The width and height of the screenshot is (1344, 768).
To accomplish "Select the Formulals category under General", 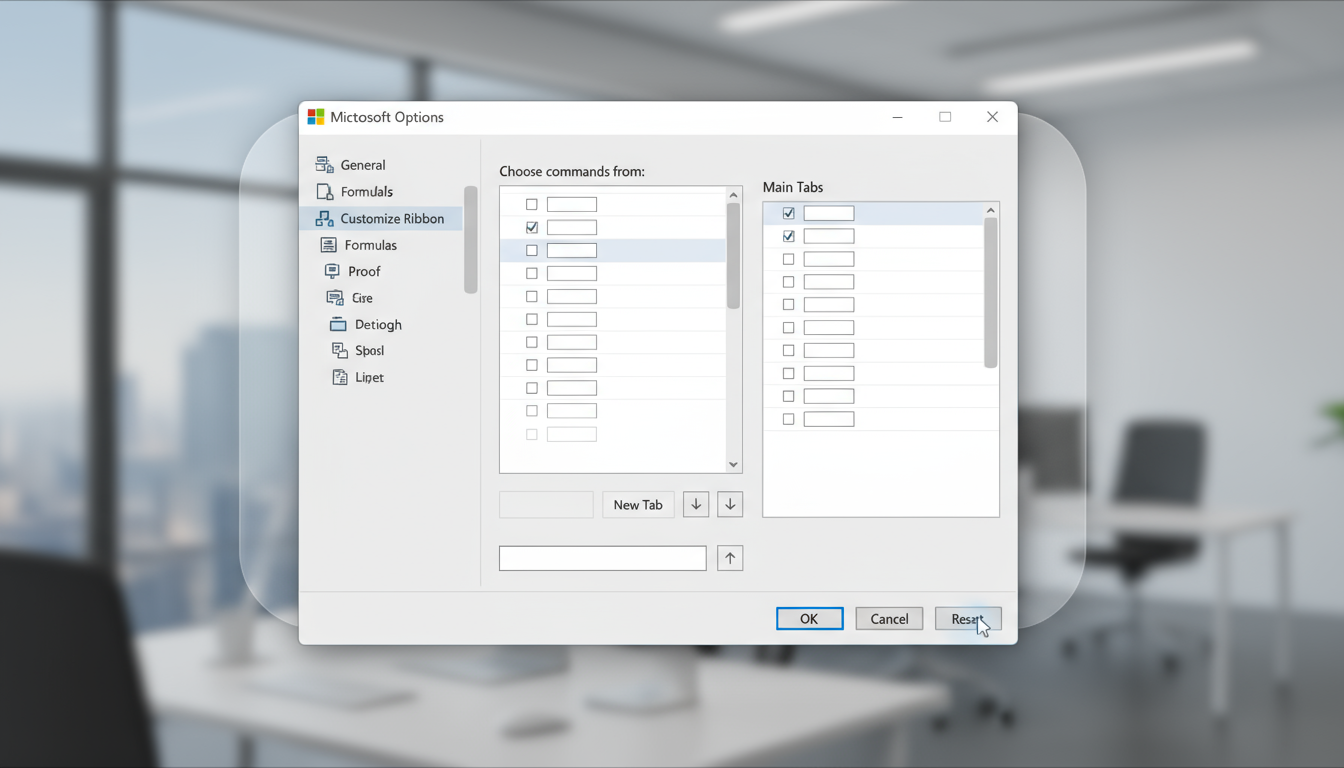I will [366, 192].
